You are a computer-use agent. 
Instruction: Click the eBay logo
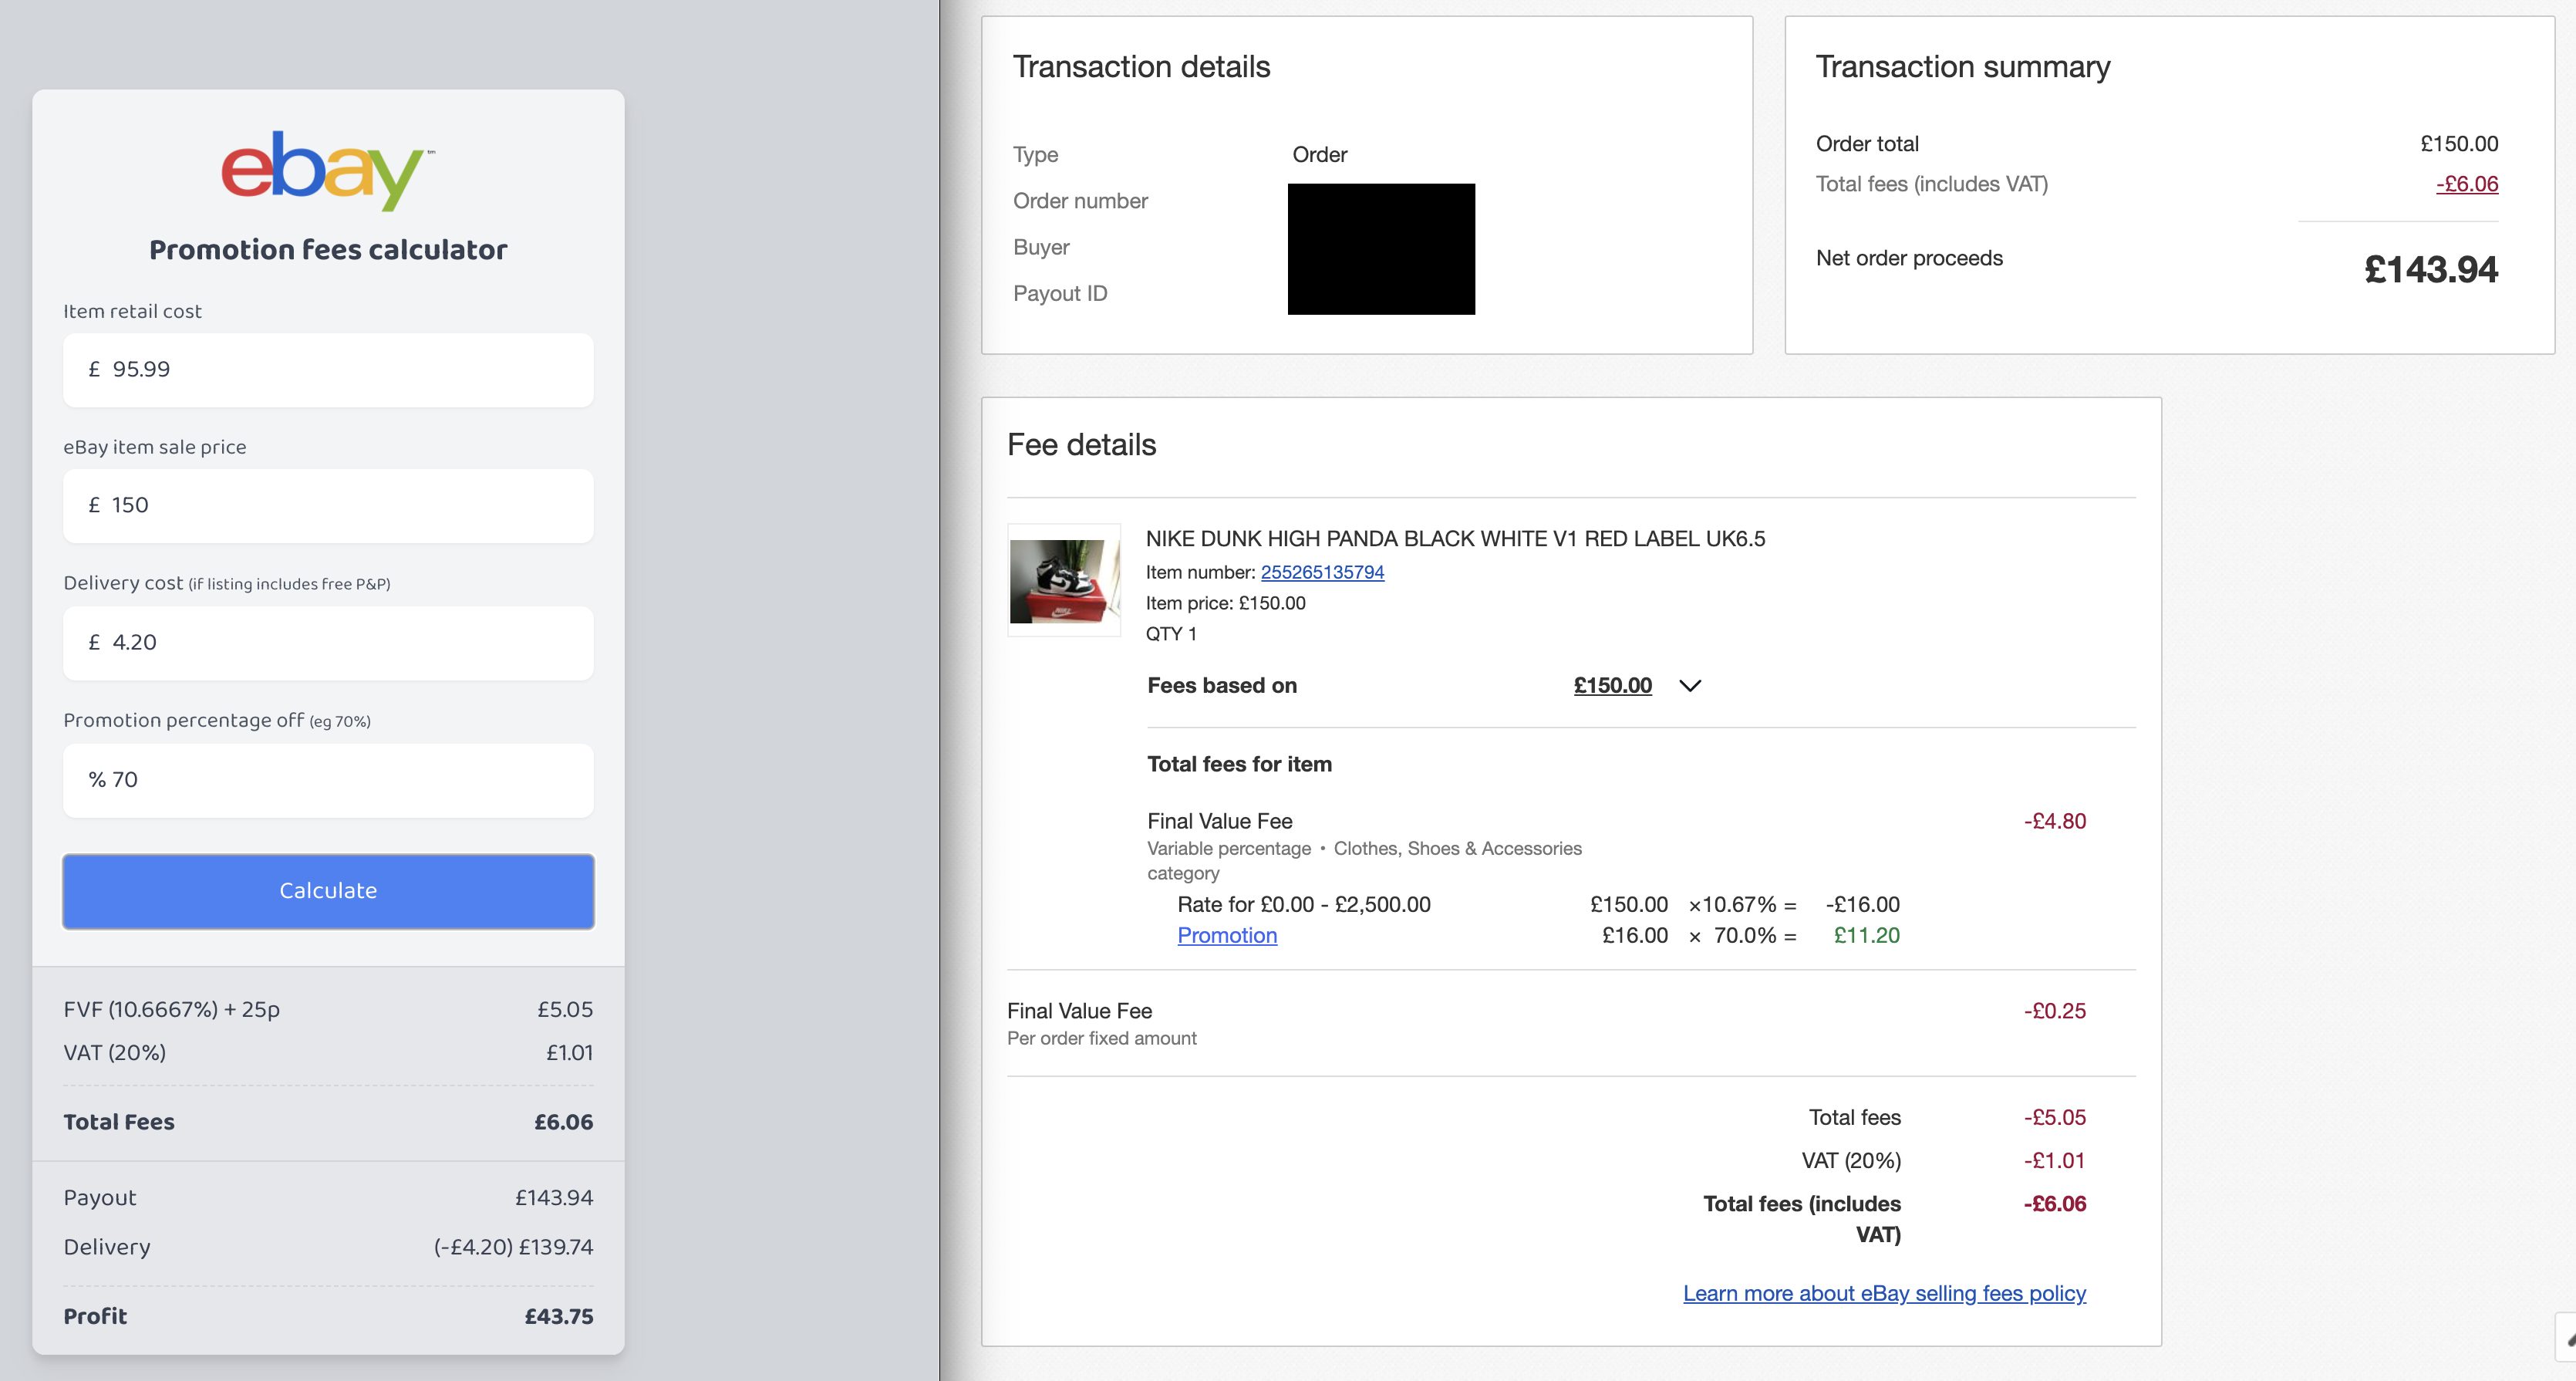tap(327, 168)
